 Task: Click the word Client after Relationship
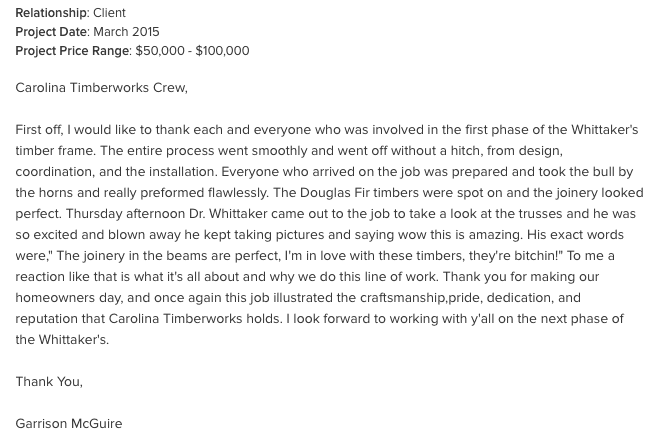(110, 13)
